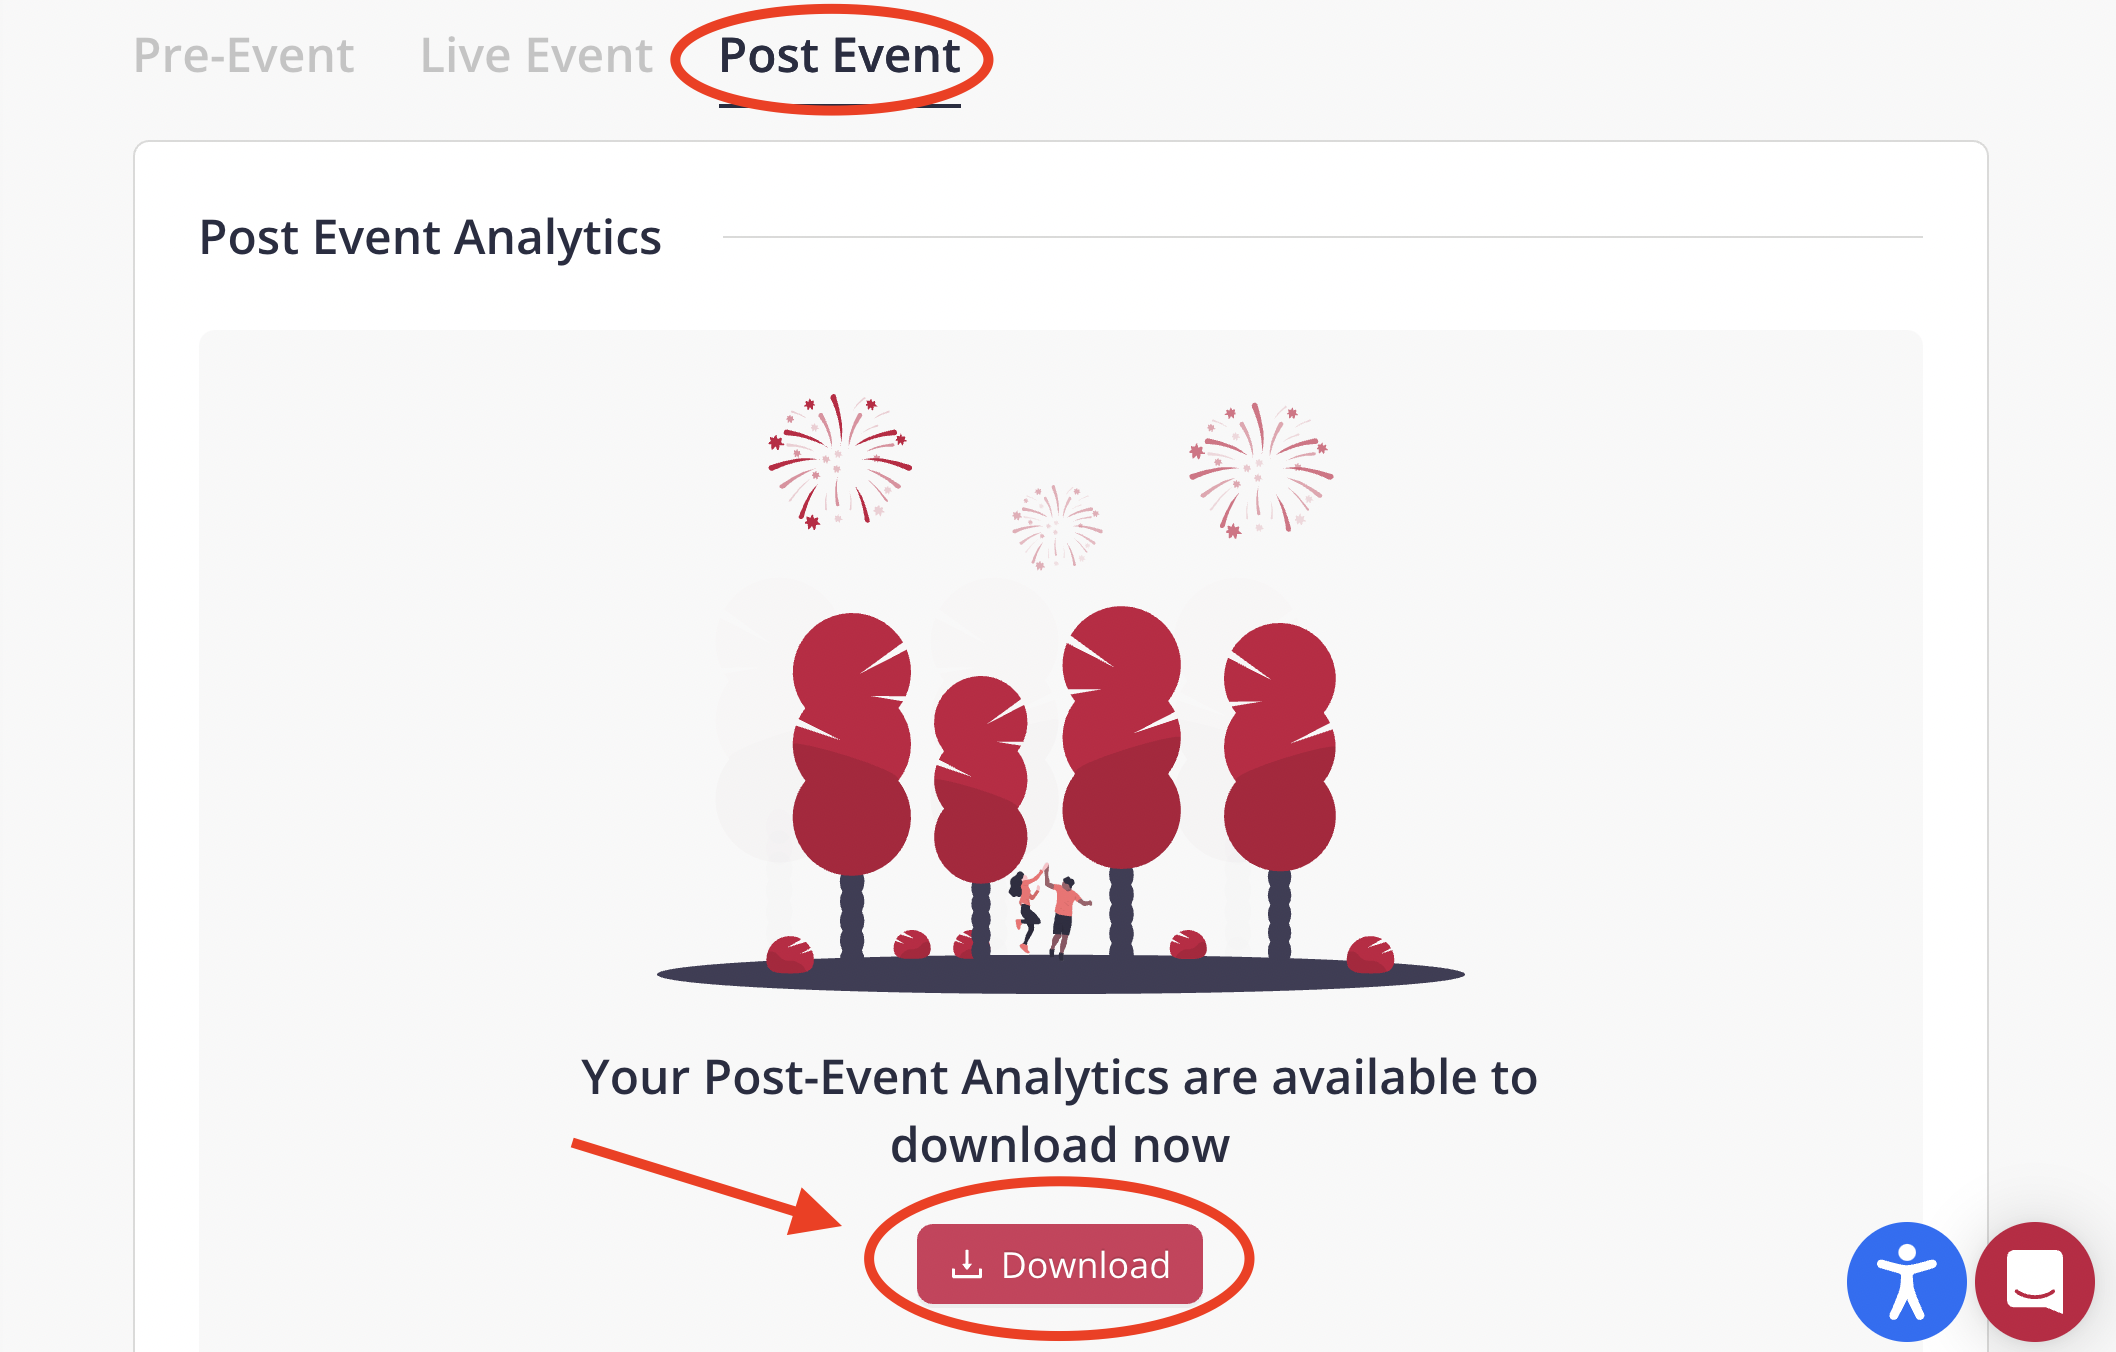Click the download arrow icon
Screen dimensions: 2116x1352
[966, 1264]
